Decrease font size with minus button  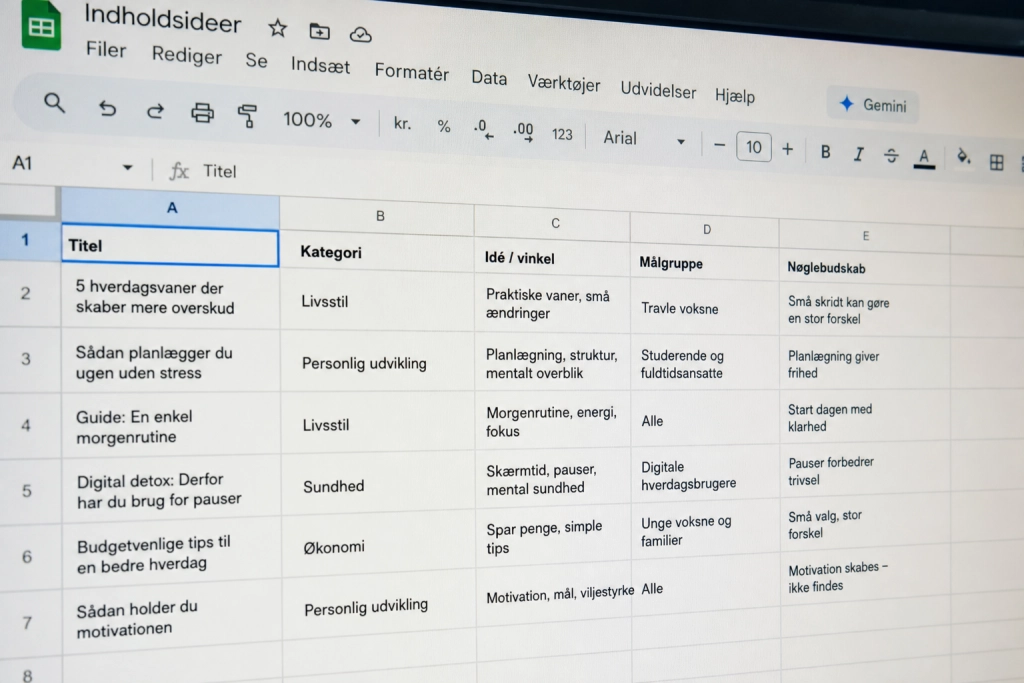[719, 145]
